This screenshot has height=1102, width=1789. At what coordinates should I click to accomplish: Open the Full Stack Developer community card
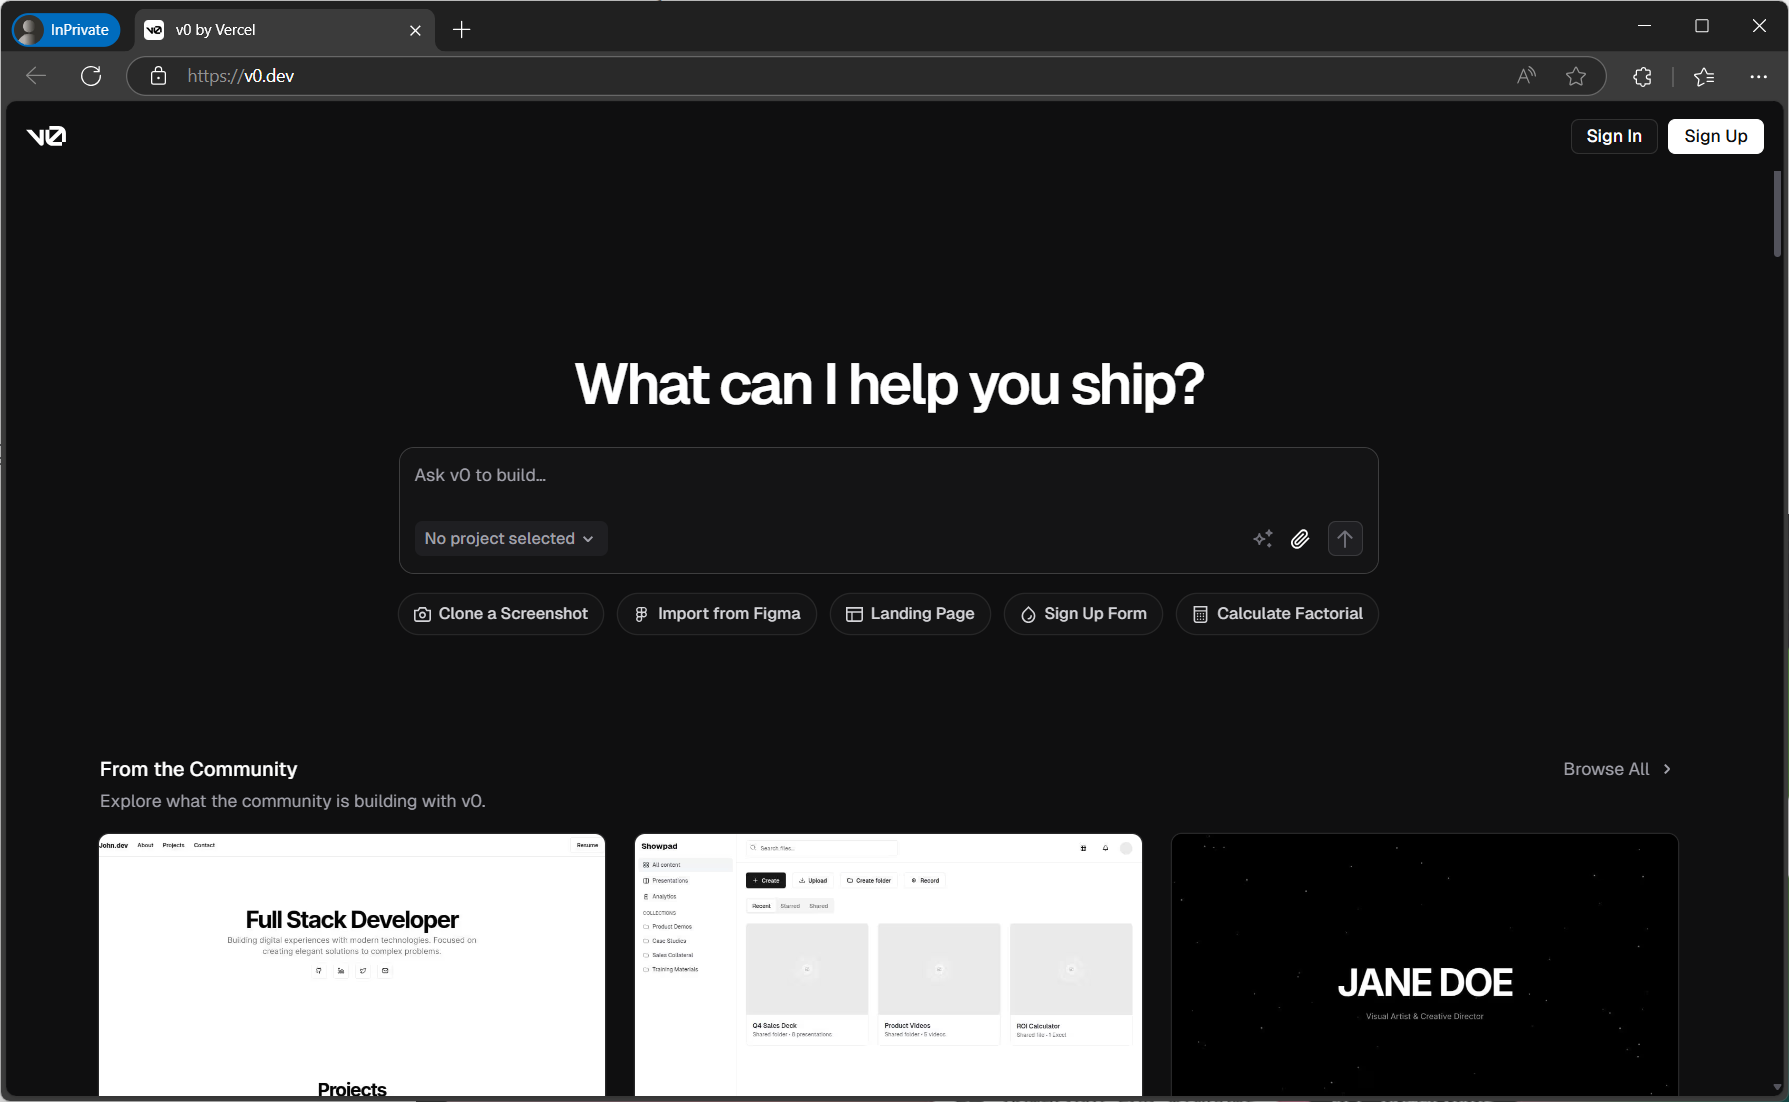[x=352, y=965]
